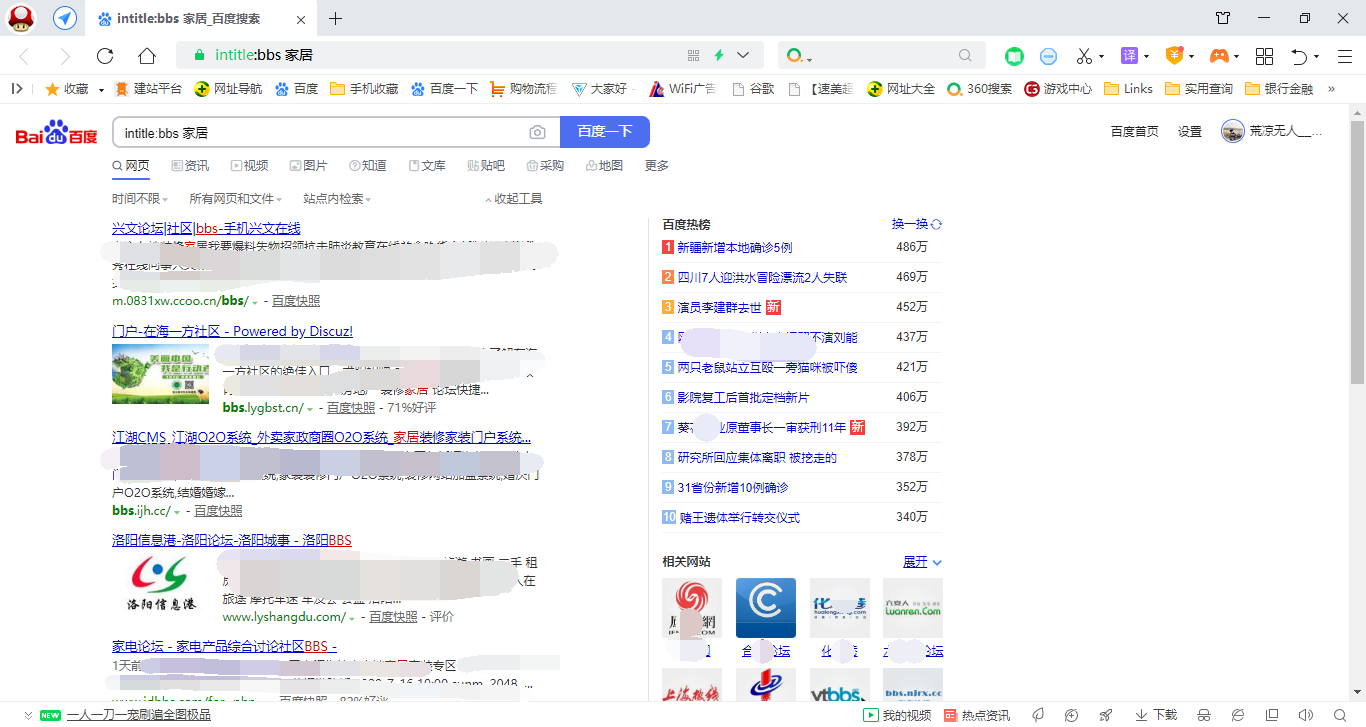Open the camera image search in Baidu's search box
This screenshot has height=727, width=1366.
tap(537, 131)
